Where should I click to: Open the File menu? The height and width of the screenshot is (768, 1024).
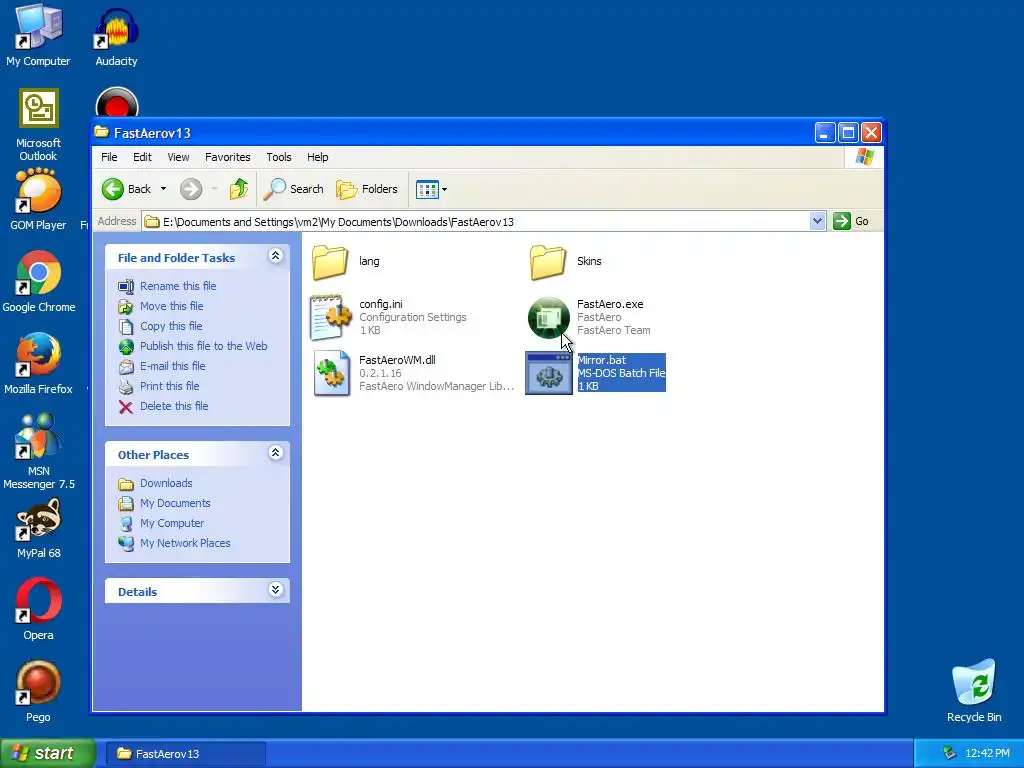[109, 157]
